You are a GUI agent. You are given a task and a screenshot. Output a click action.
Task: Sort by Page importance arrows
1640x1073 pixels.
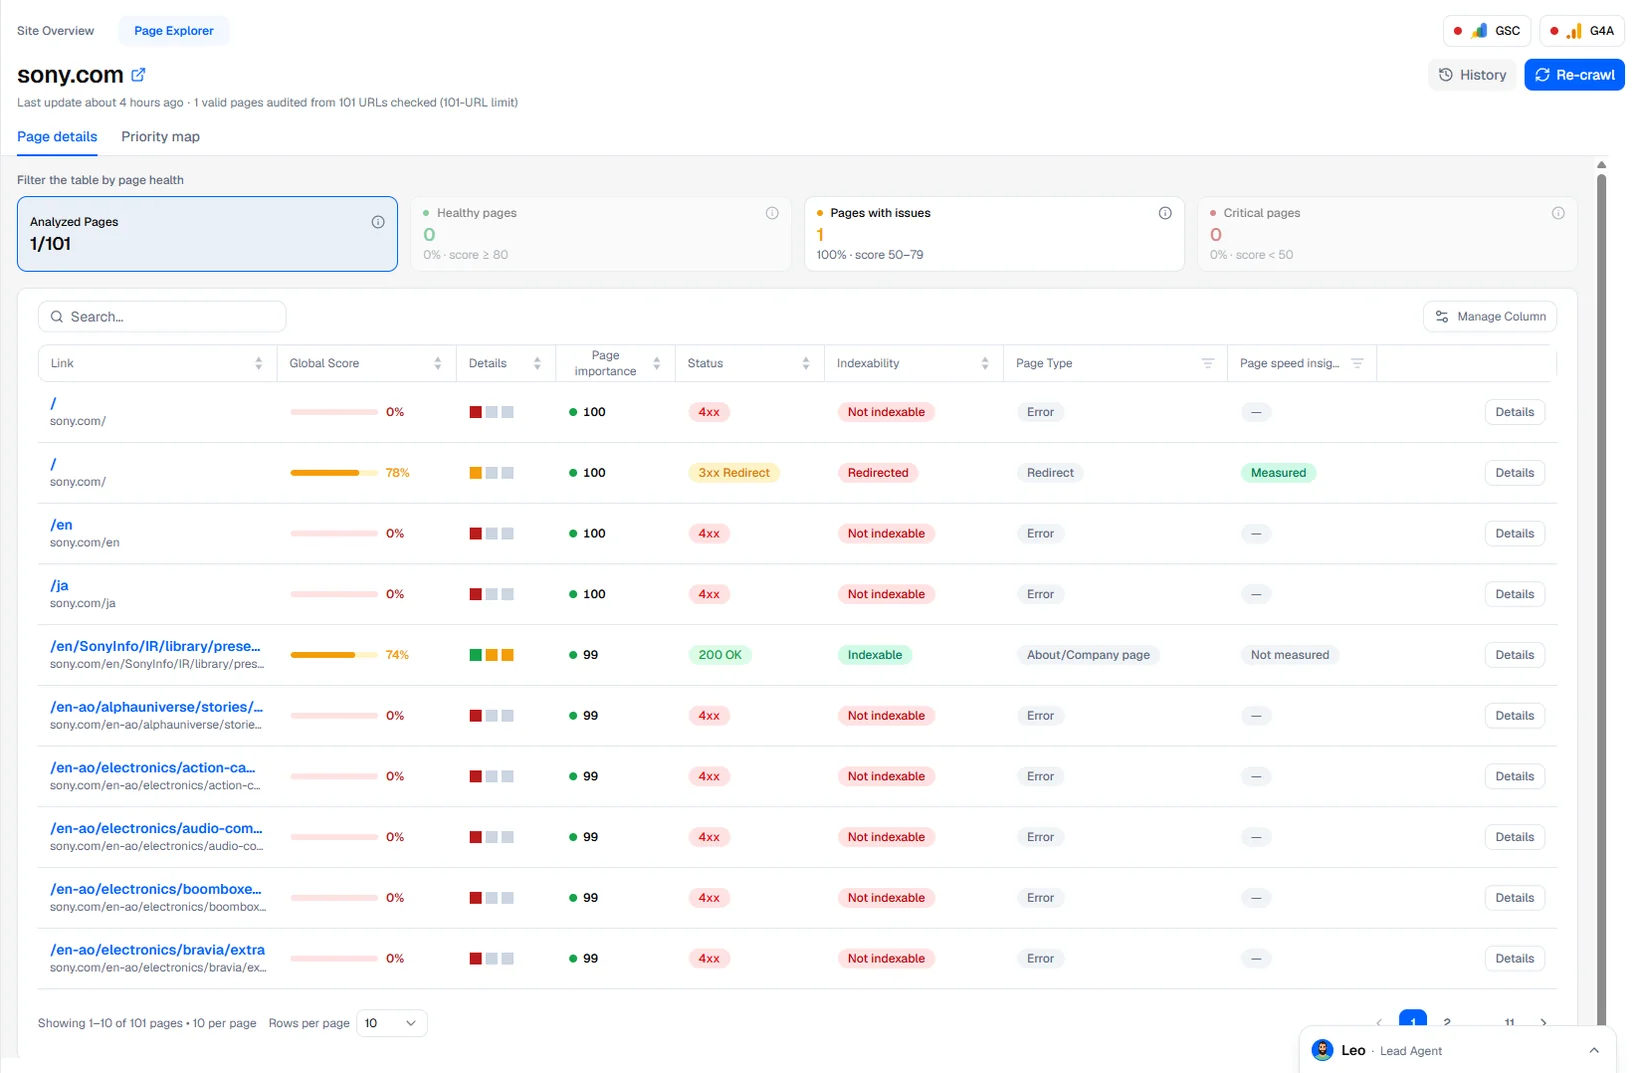click(657, 363)
